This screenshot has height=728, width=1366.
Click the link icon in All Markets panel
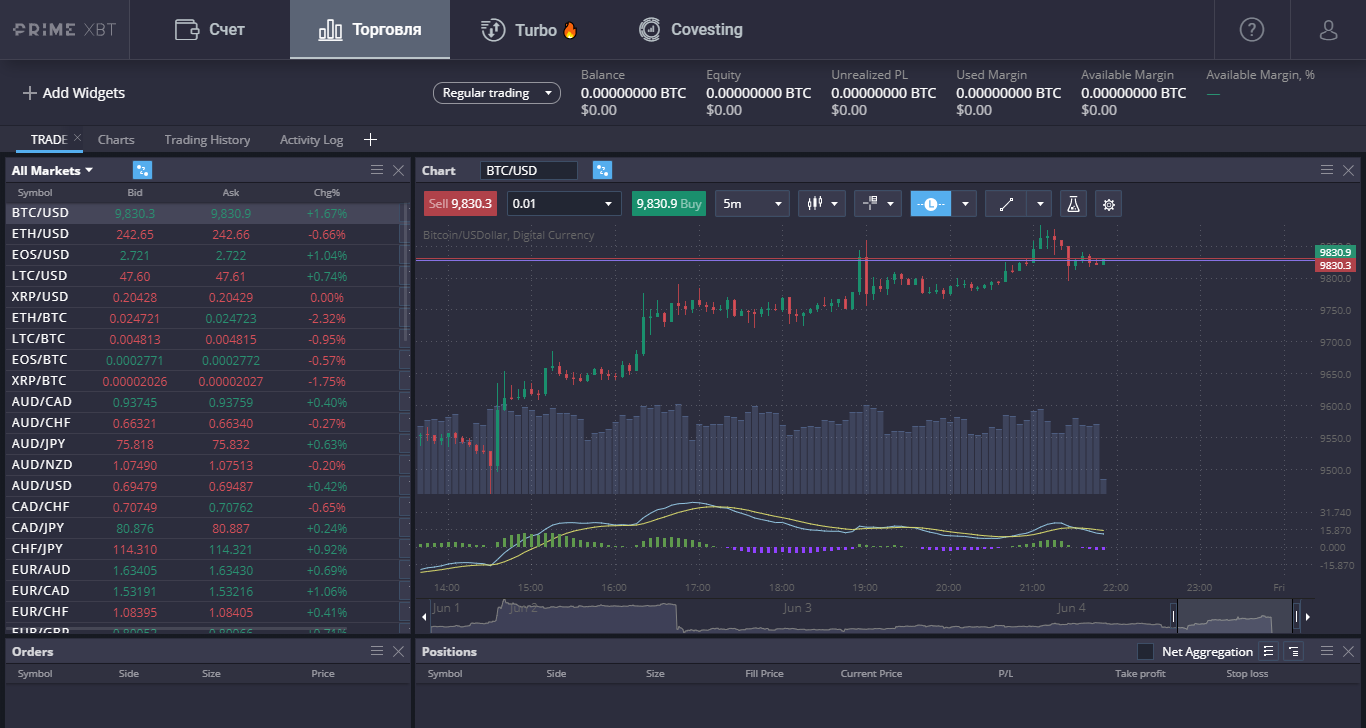[142, 171]
